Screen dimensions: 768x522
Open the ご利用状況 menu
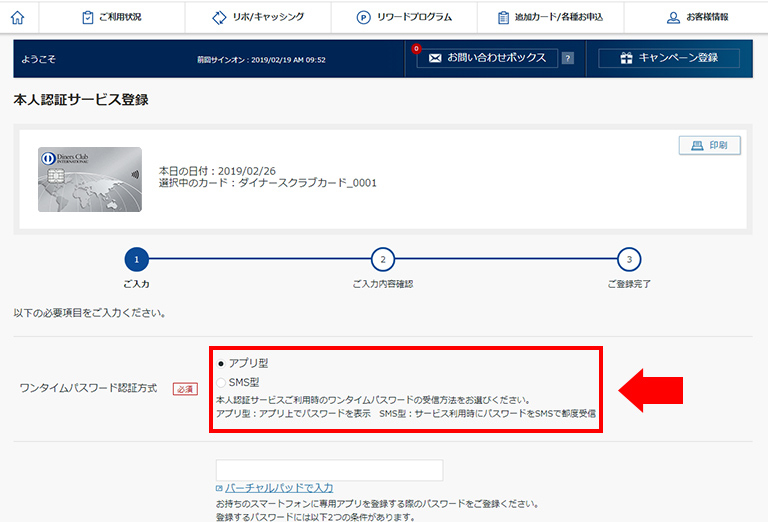(112, 17)
